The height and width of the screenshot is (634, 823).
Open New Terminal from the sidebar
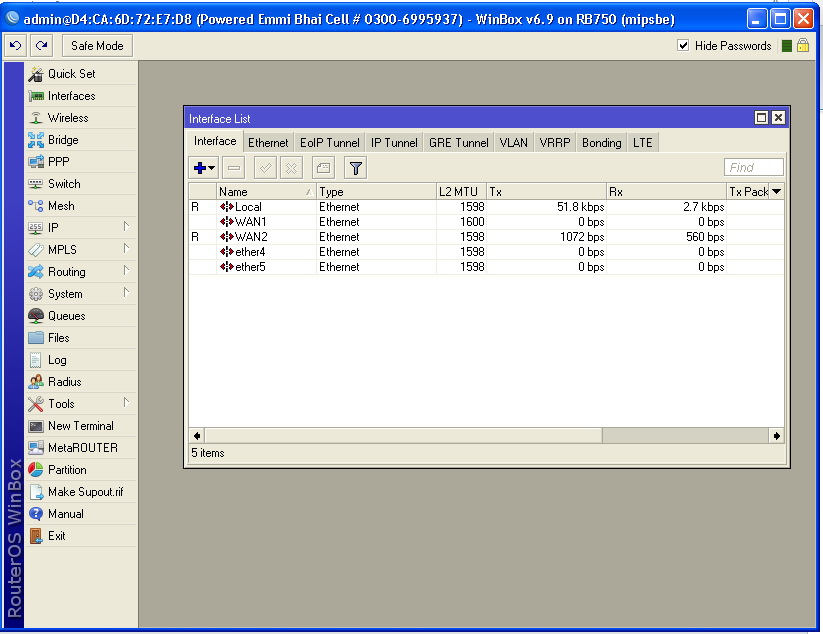73,426
